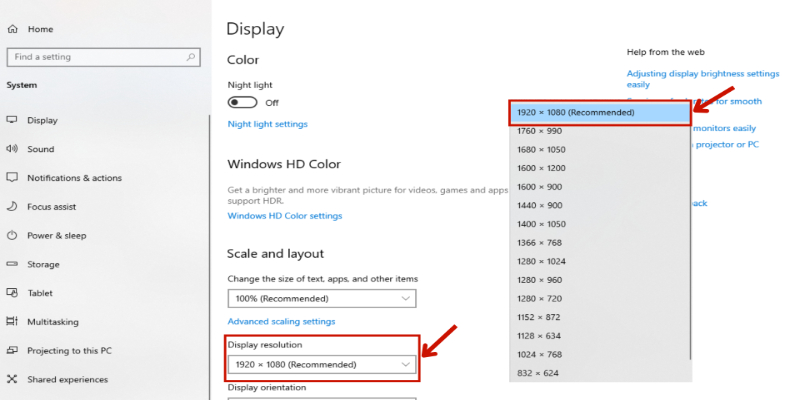Click the Focus assist moon icon
This screenshot has width=800, height=400.
tap(12, 207)
